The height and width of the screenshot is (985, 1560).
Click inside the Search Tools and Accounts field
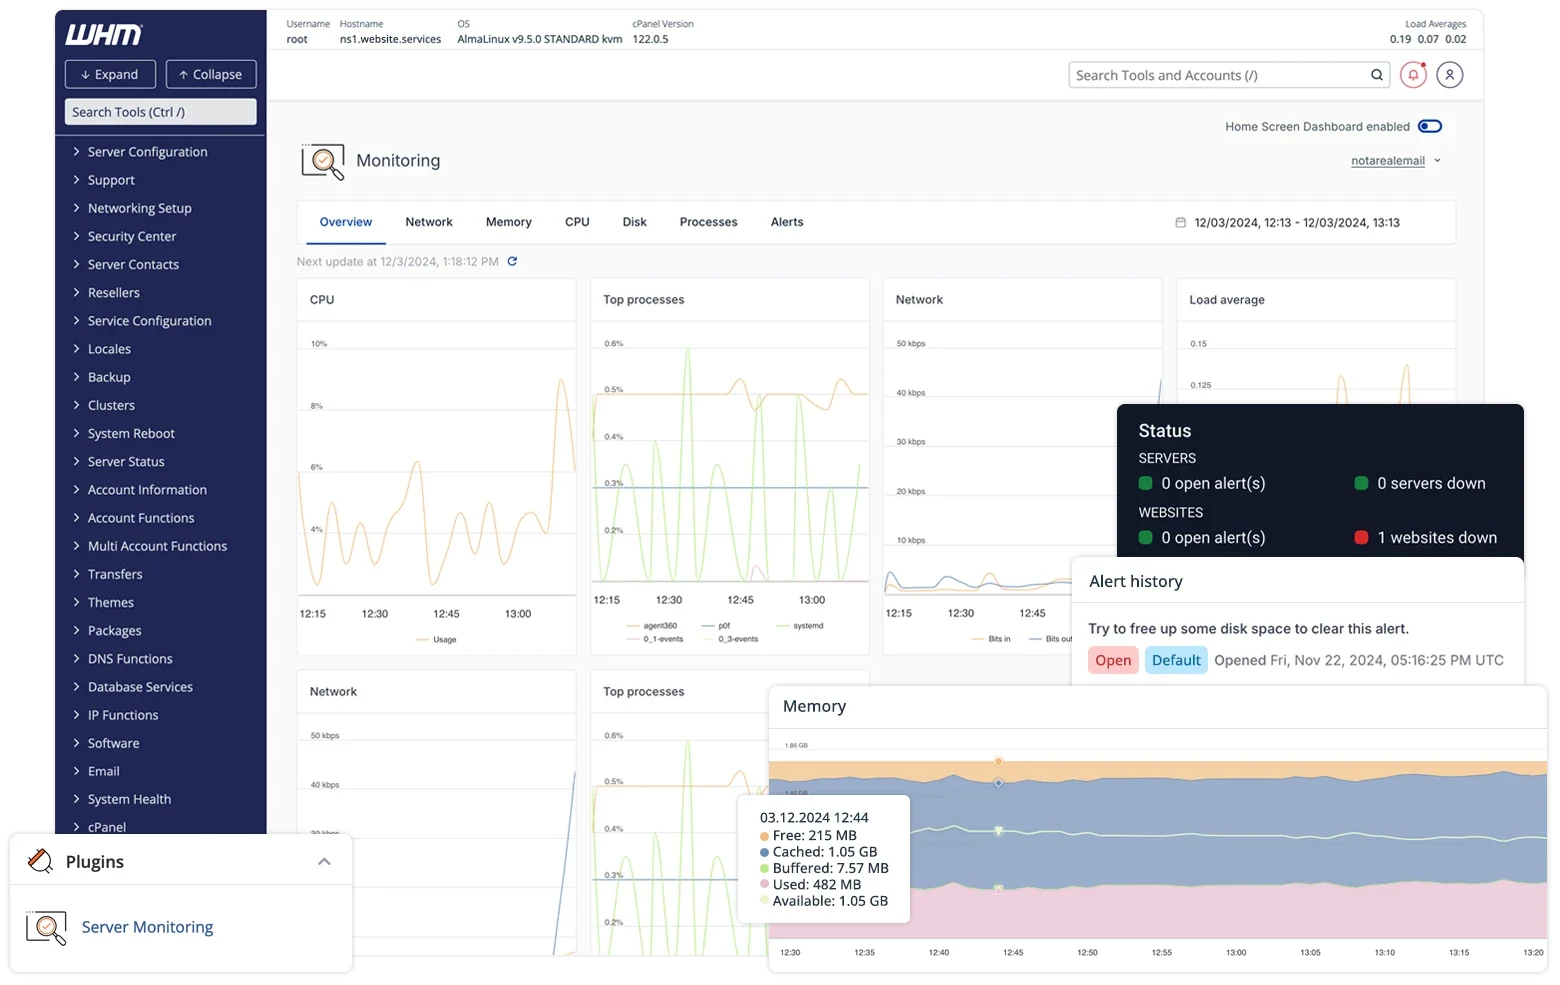coord(1200,74)
